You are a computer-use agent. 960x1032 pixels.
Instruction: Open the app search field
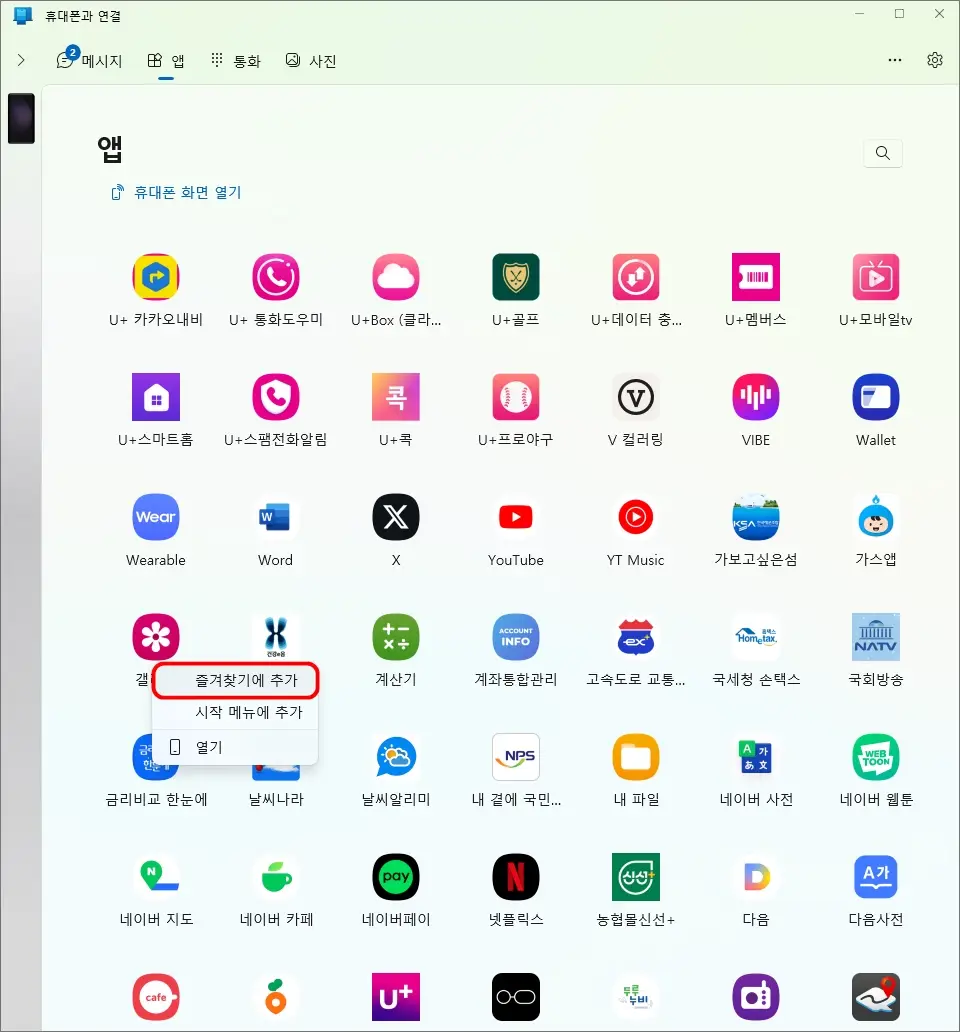tap(882, 153)
